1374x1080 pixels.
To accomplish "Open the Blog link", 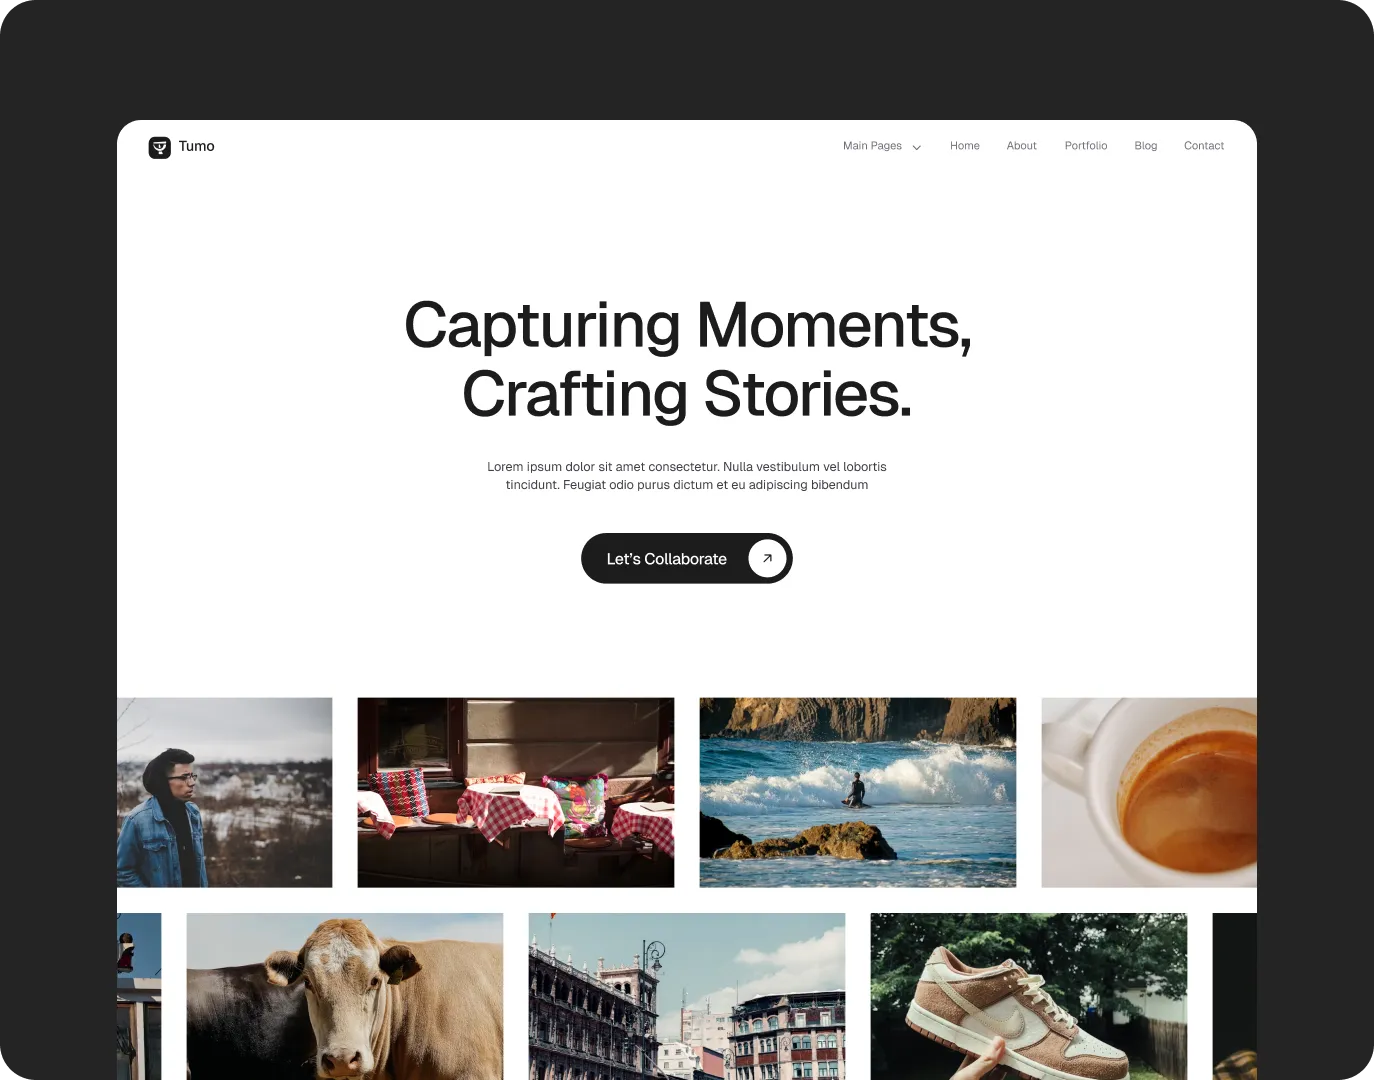I will pos(1145,146).
